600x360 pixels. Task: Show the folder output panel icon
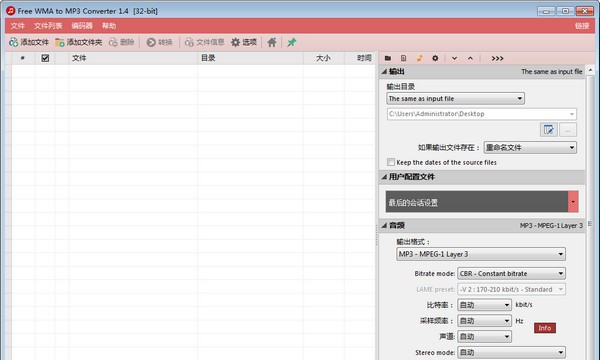pyautogui.click(x=388, y=58)
